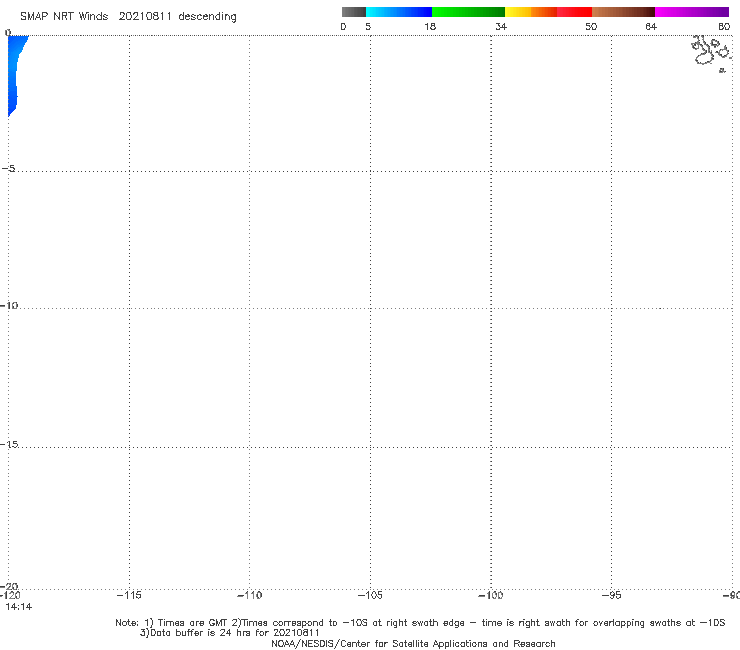Click the NOAA/NESDIS credit line

413,643
